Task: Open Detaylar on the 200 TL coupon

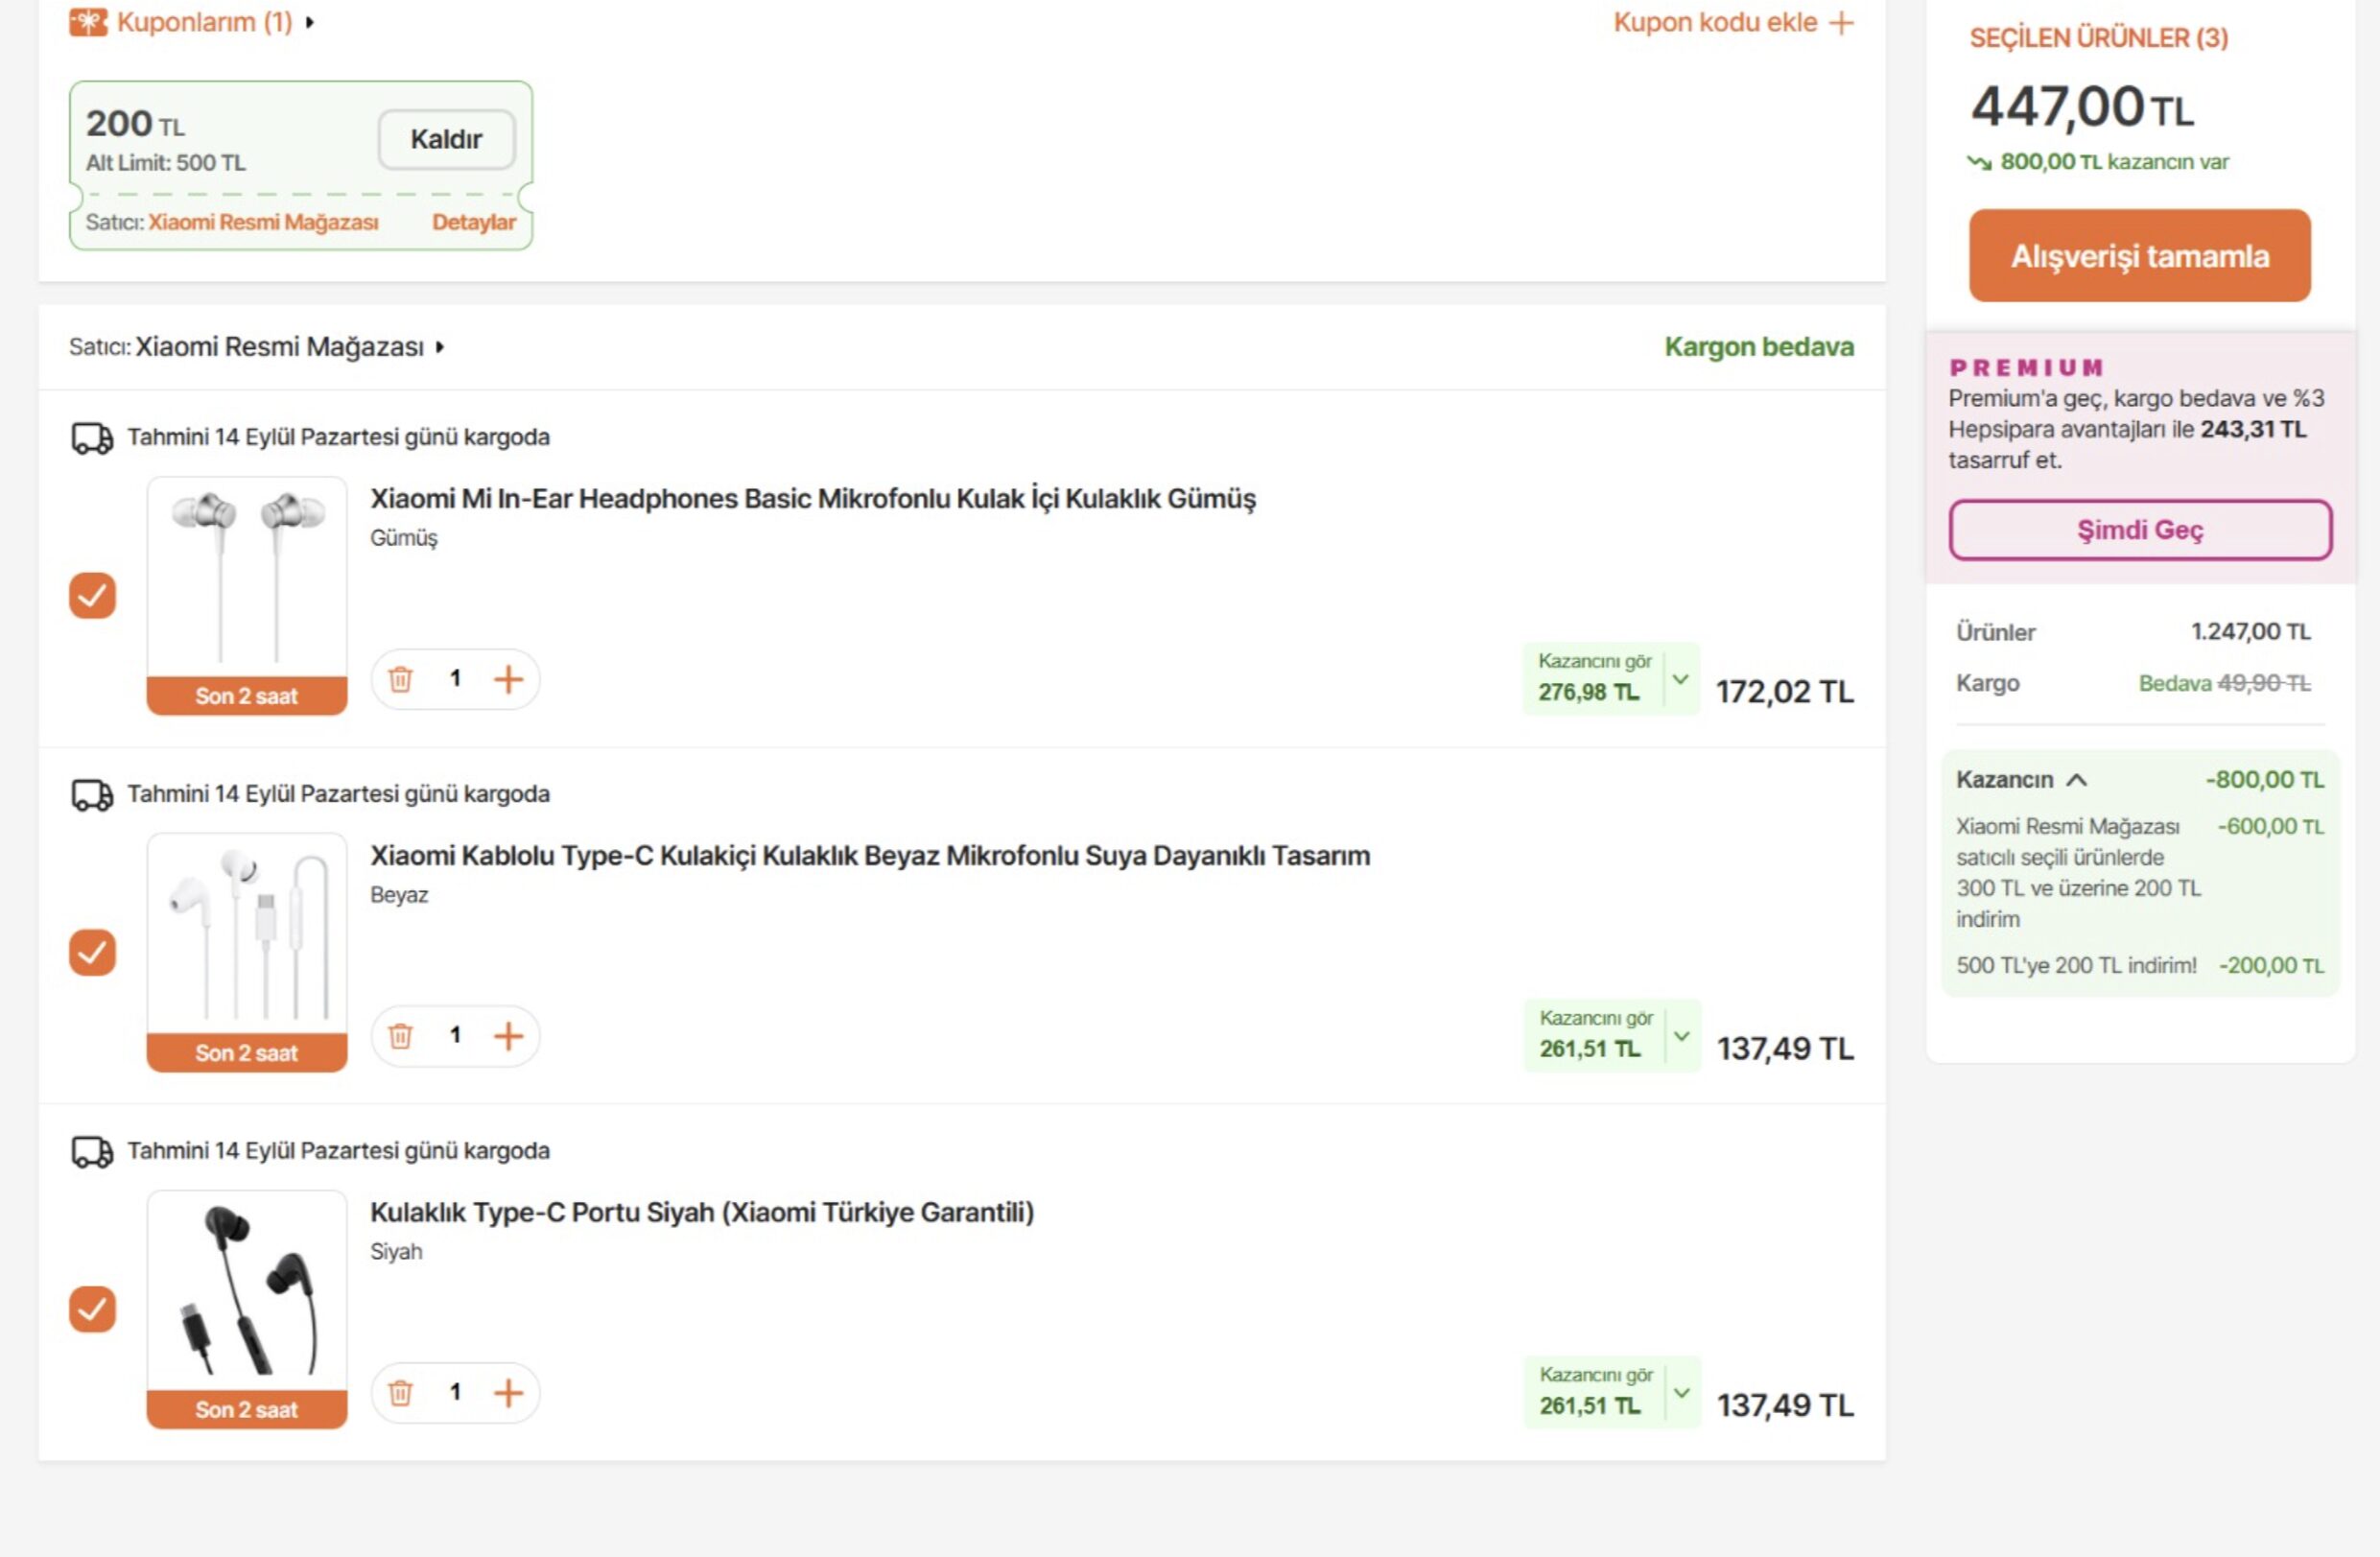Action: click(x=474, y=222)
